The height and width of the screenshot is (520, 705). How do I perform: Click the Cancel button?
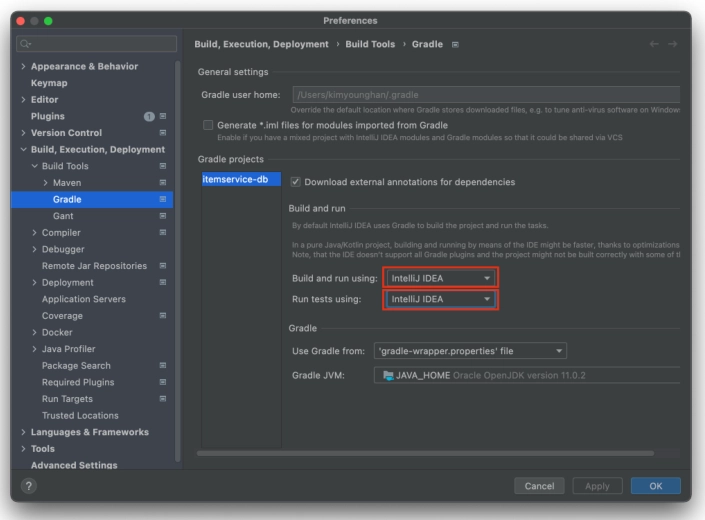pos(539,486)
